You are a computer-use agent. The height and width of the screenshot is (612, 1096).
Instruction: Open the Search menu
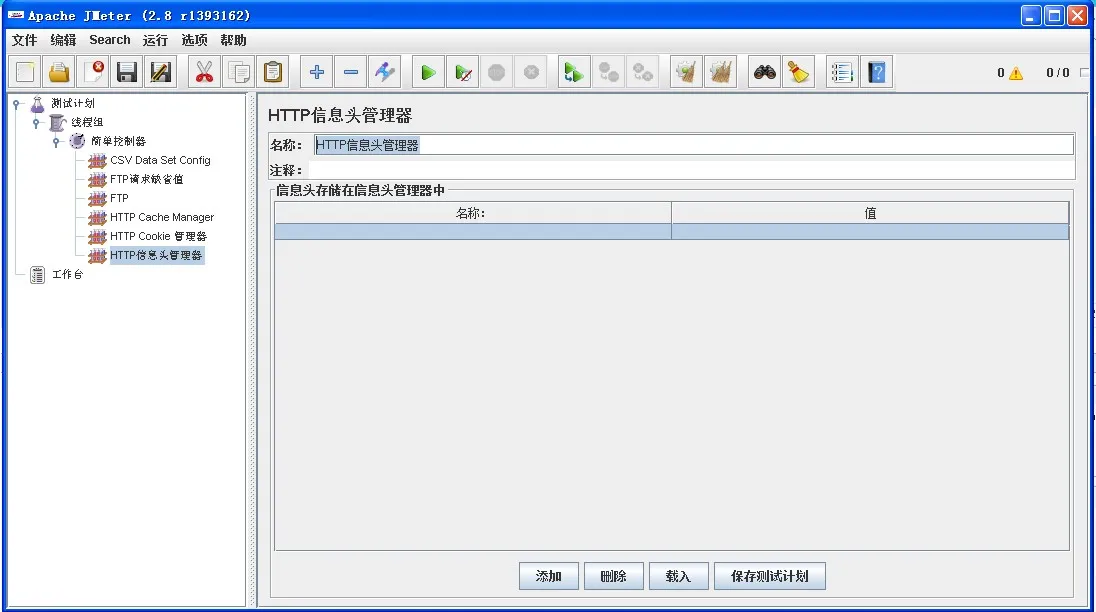[110, 40]
